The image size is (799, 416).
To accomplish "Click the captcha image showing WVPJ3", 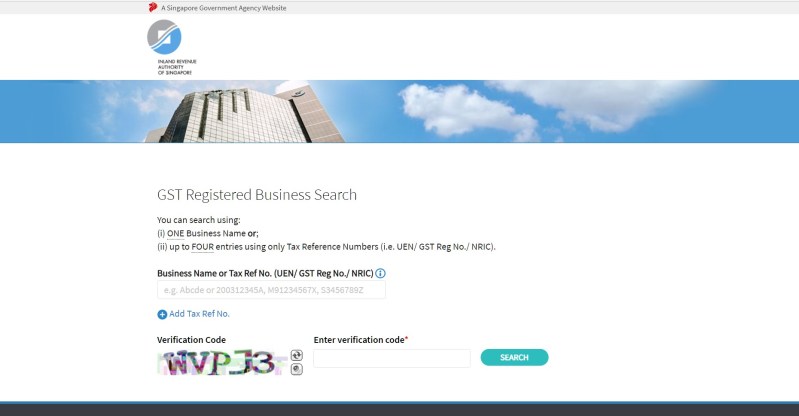I will [x=222, y=362].
